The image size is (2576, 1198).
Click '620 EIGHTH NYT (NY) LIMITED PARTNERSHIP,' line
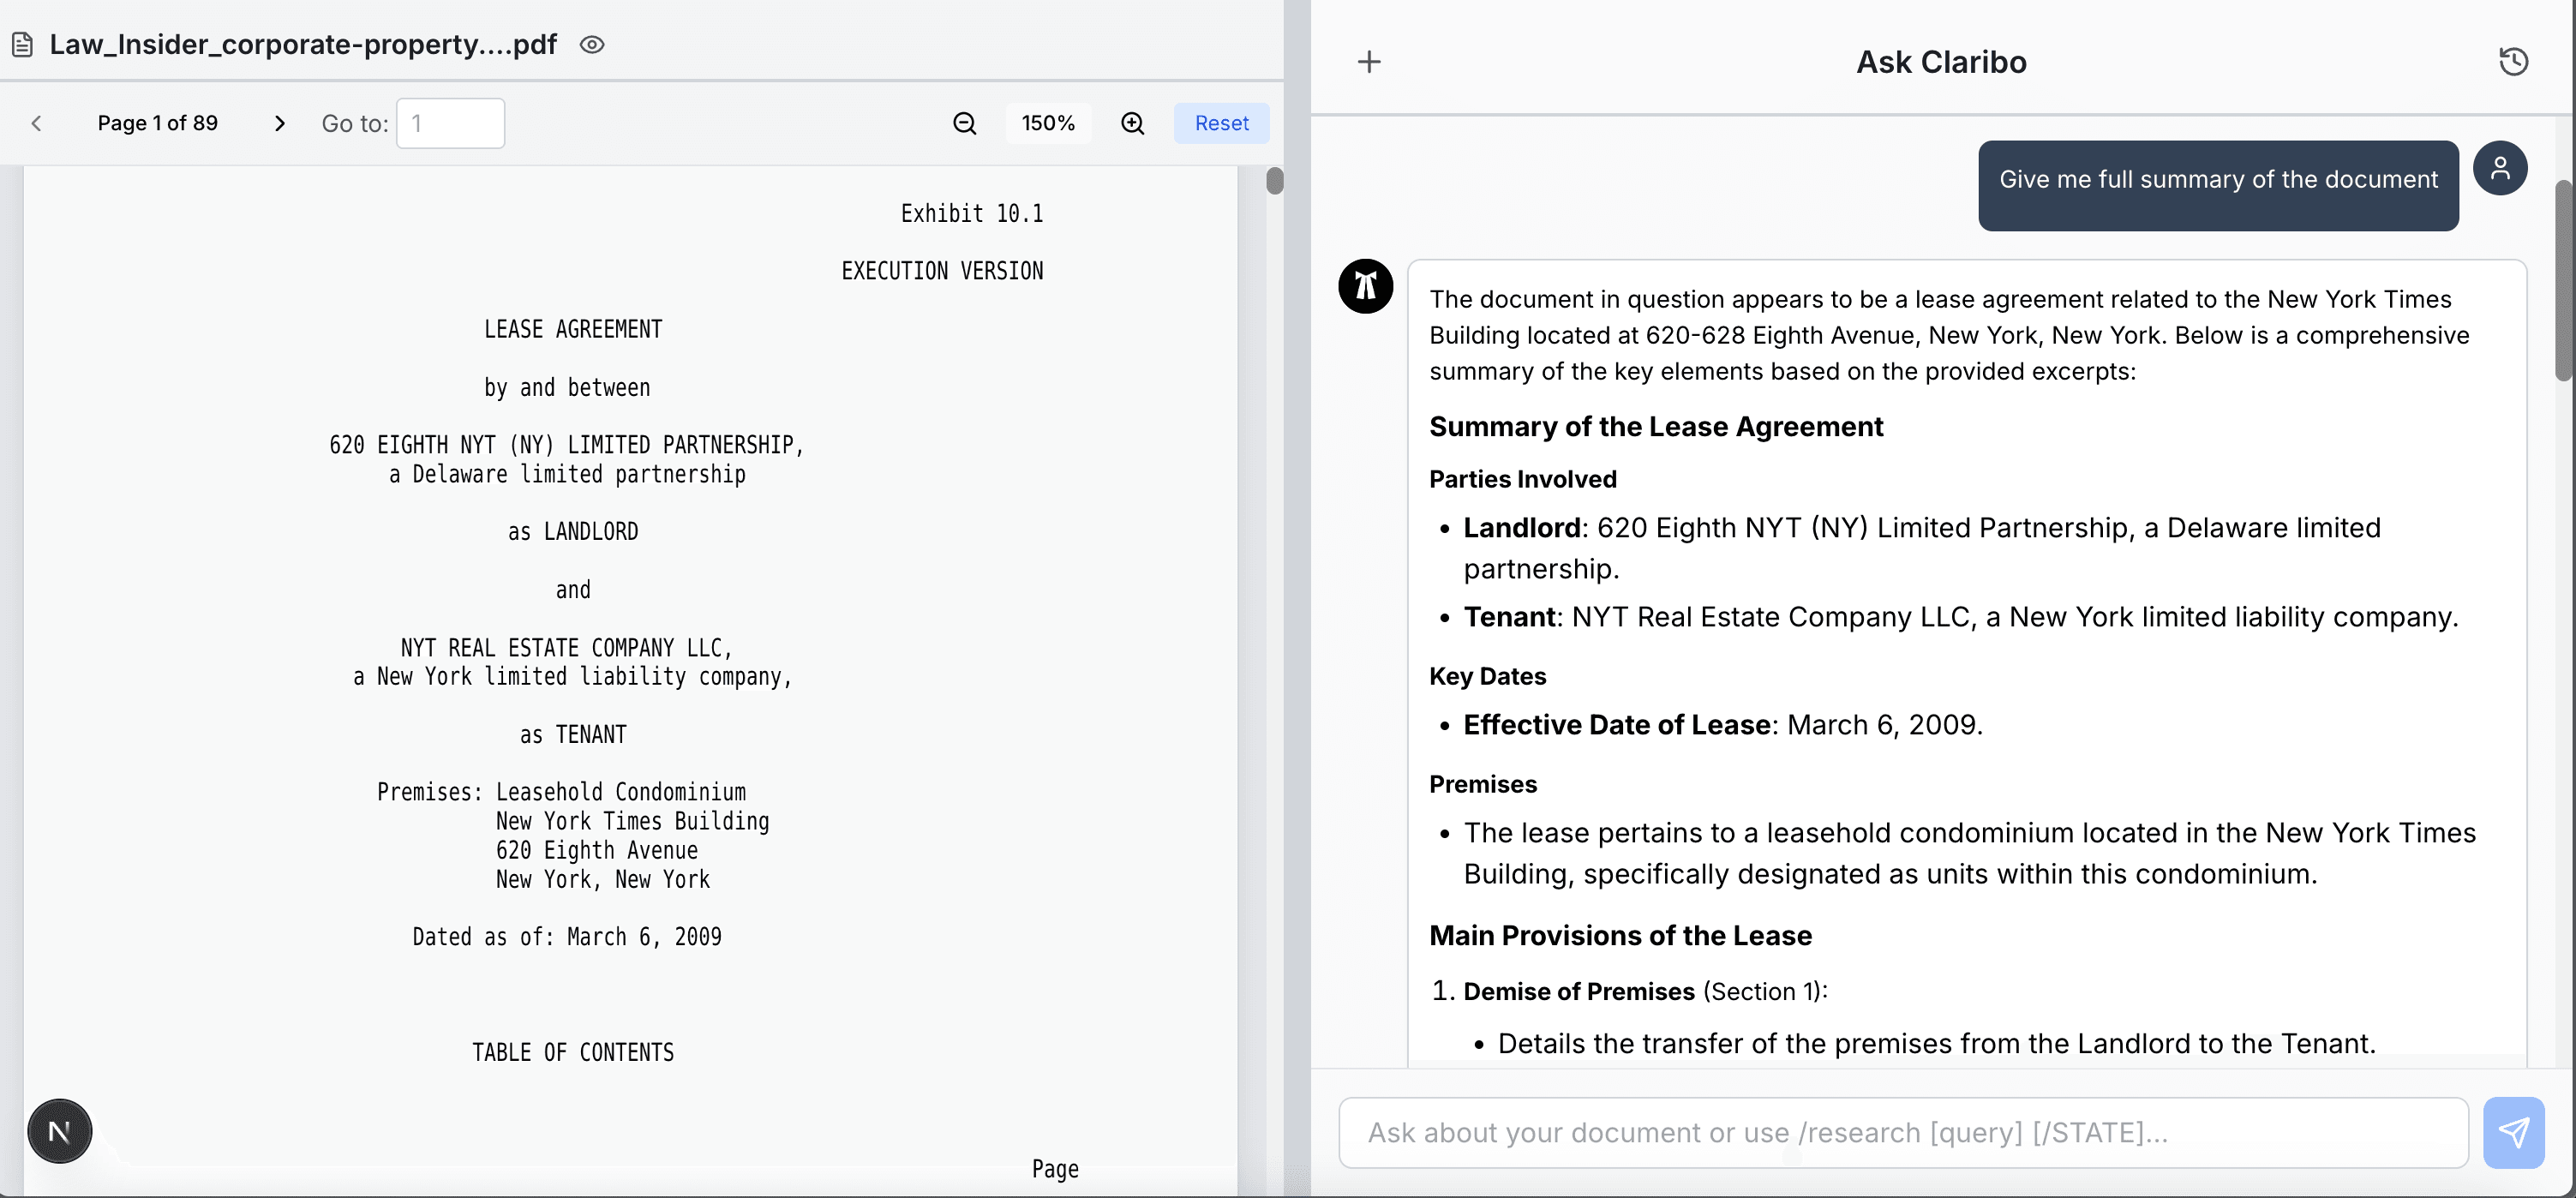point(567,445)
